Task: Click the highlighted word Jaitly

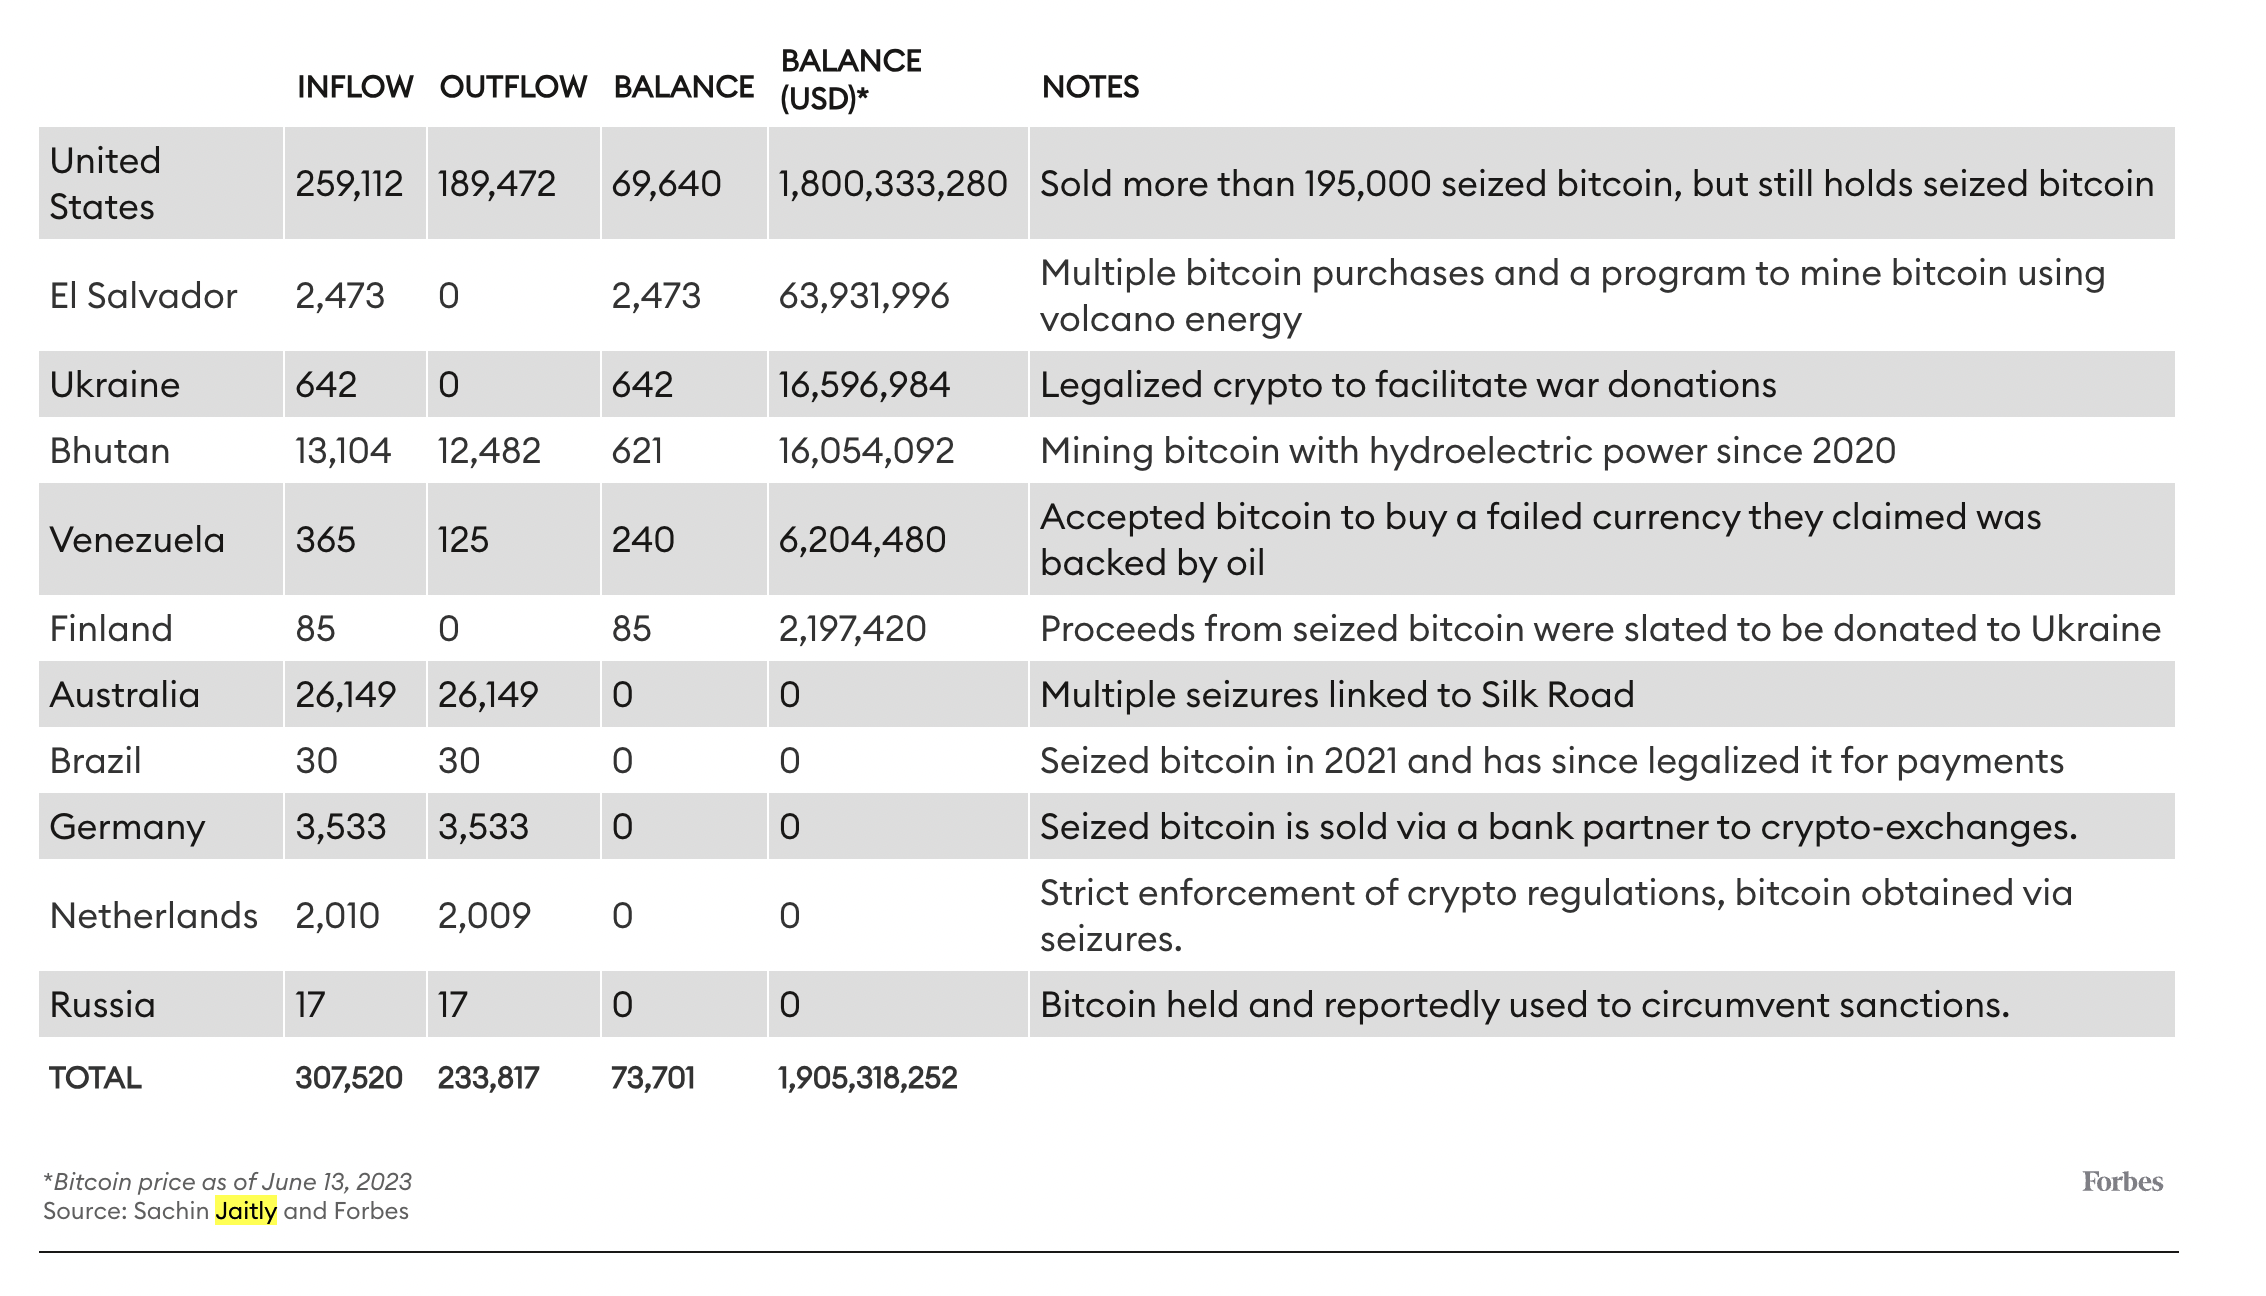Action: 246,1211
